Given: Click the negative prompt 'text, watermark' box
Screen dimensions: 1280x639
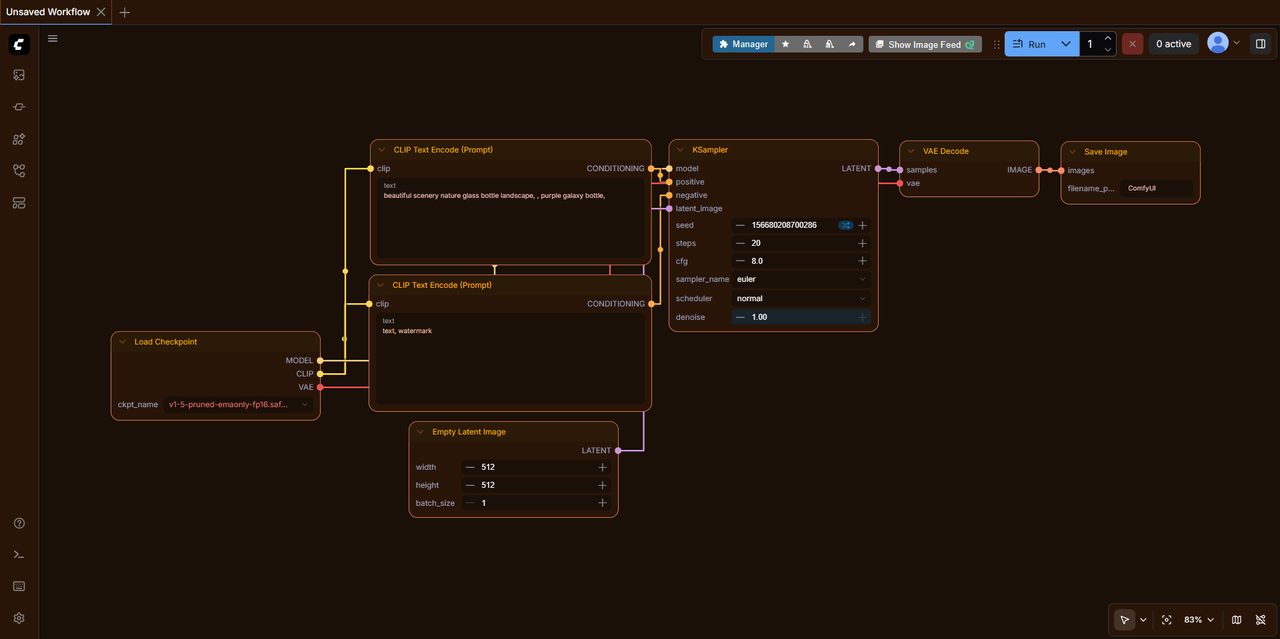Looking at the screenshot, I should 510,358.
